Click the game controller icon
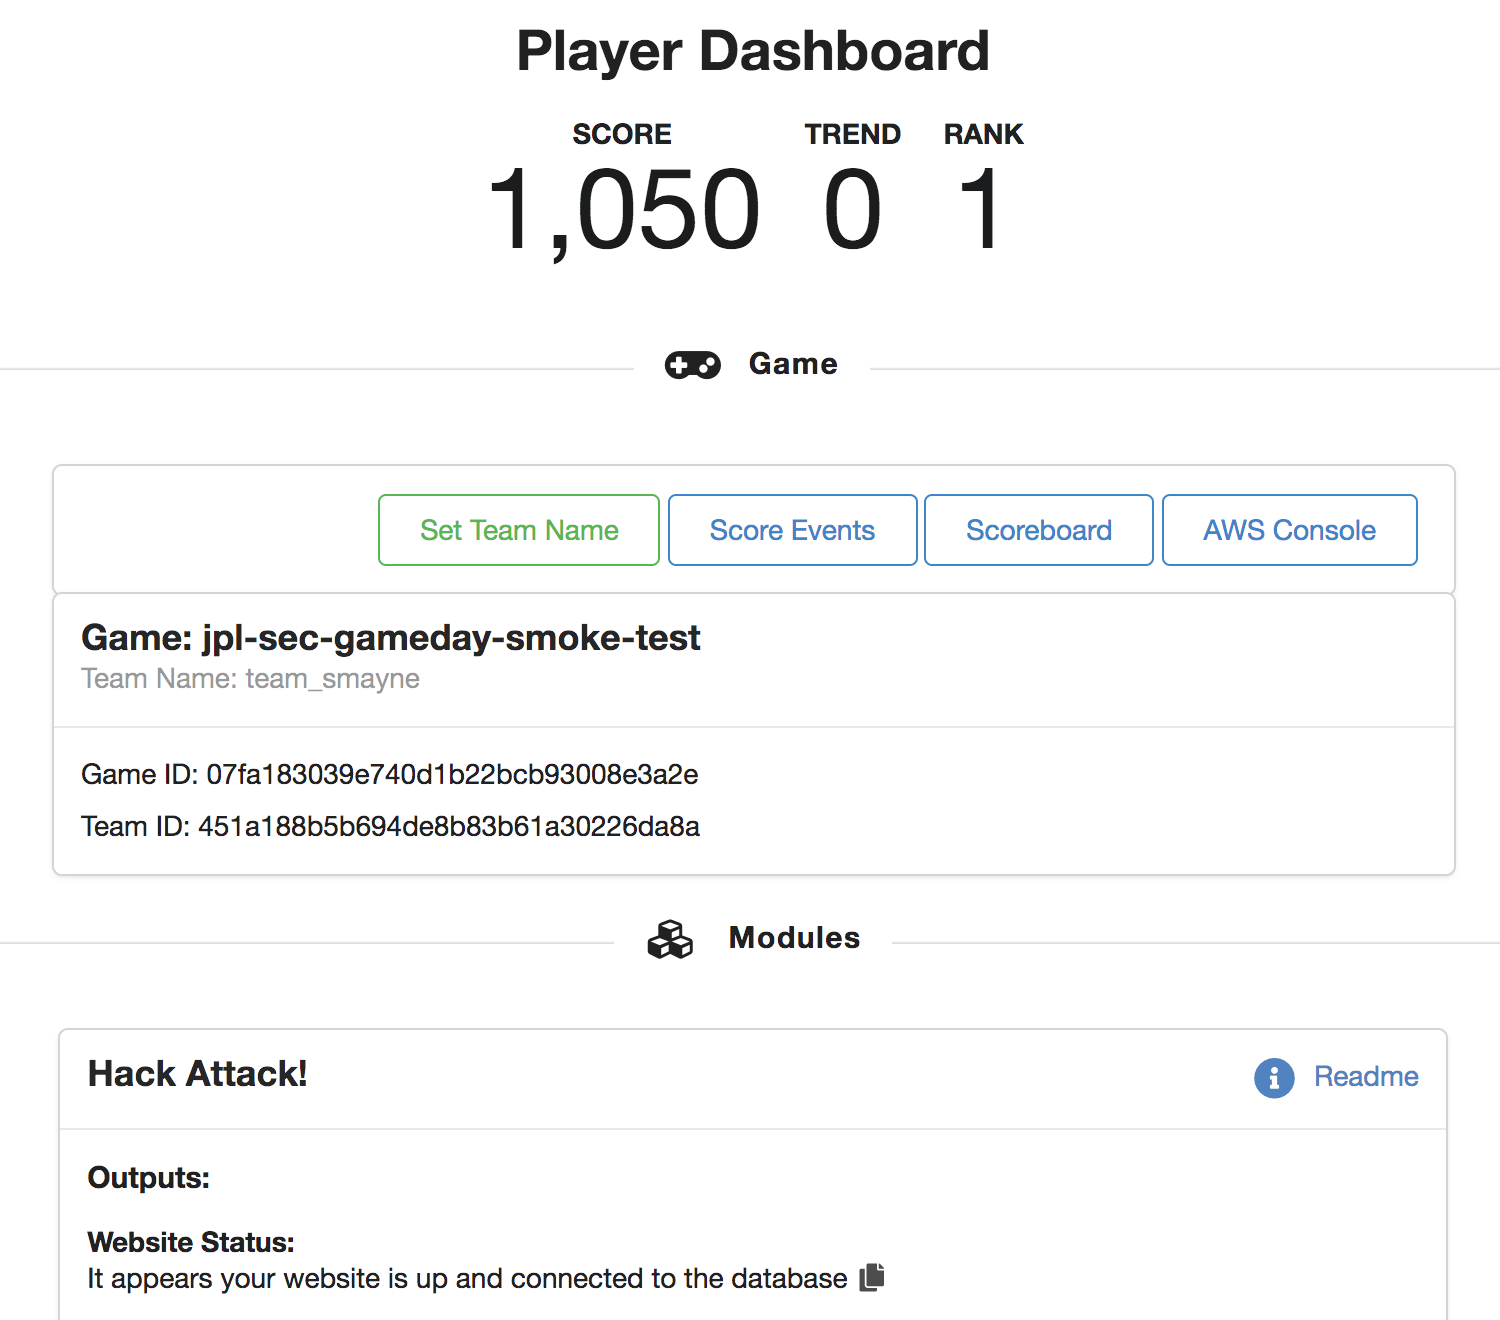1500x1320 pixels. pyautogui.click(x=692, y=365)
